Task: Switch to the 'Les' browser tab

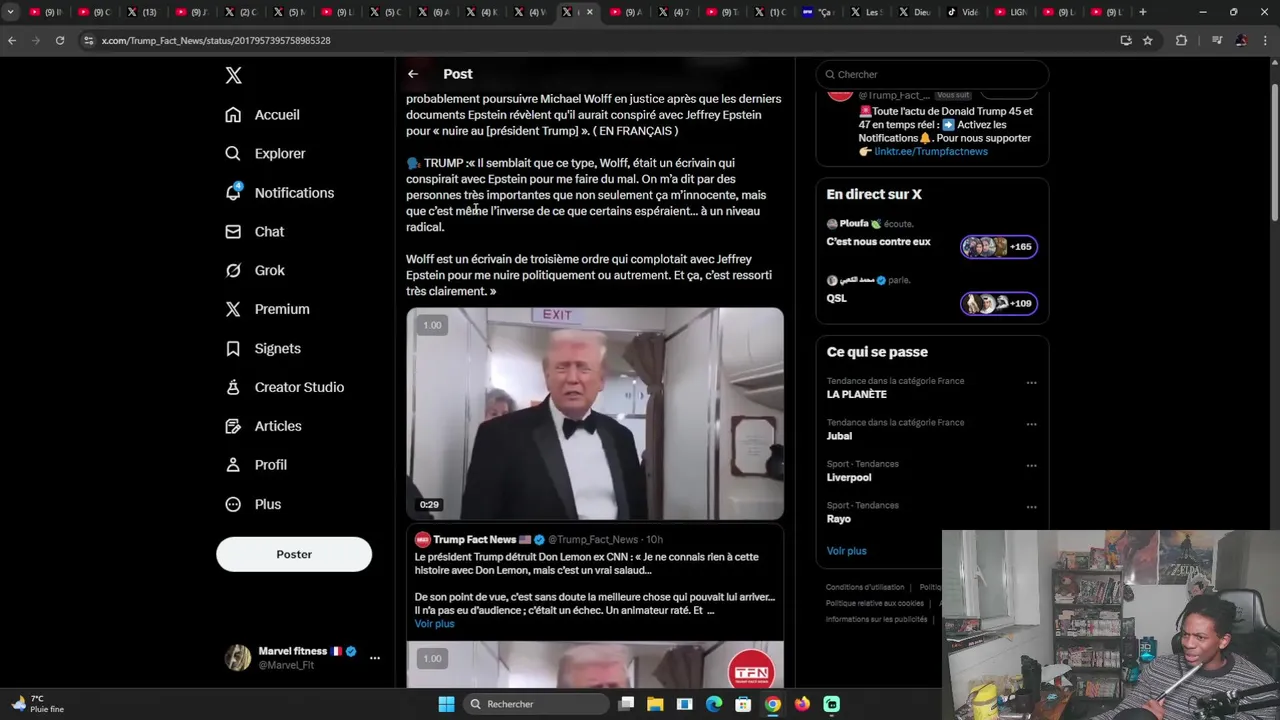Action: pos(866,12)
